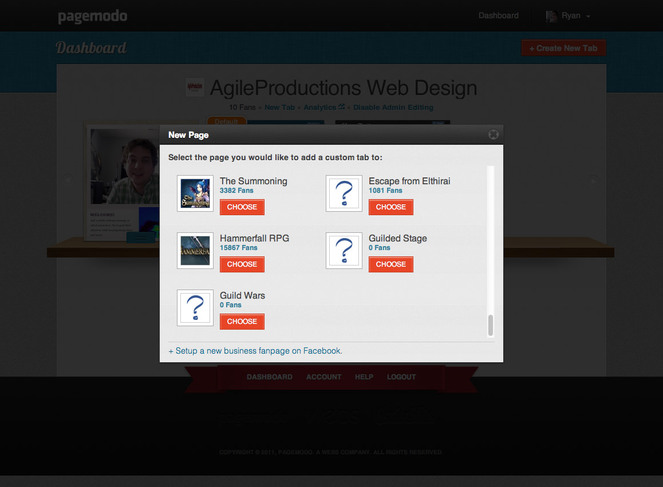The width and height of the screenshot is (663, 487).
Task: Click The Summoning page title
Action: point(253,181)
